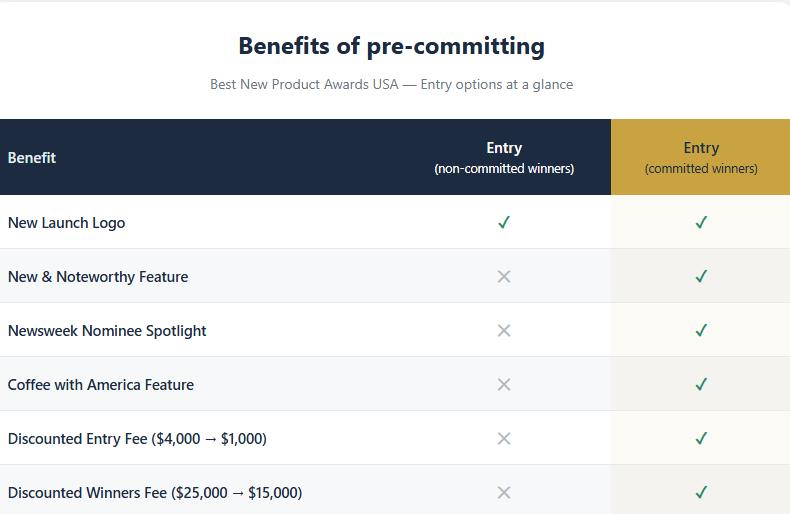Click the committed checkmark for New & Noteworthy Feature
Screen dimensions: 790x514
pyautogui.click(x=701, y=276)
